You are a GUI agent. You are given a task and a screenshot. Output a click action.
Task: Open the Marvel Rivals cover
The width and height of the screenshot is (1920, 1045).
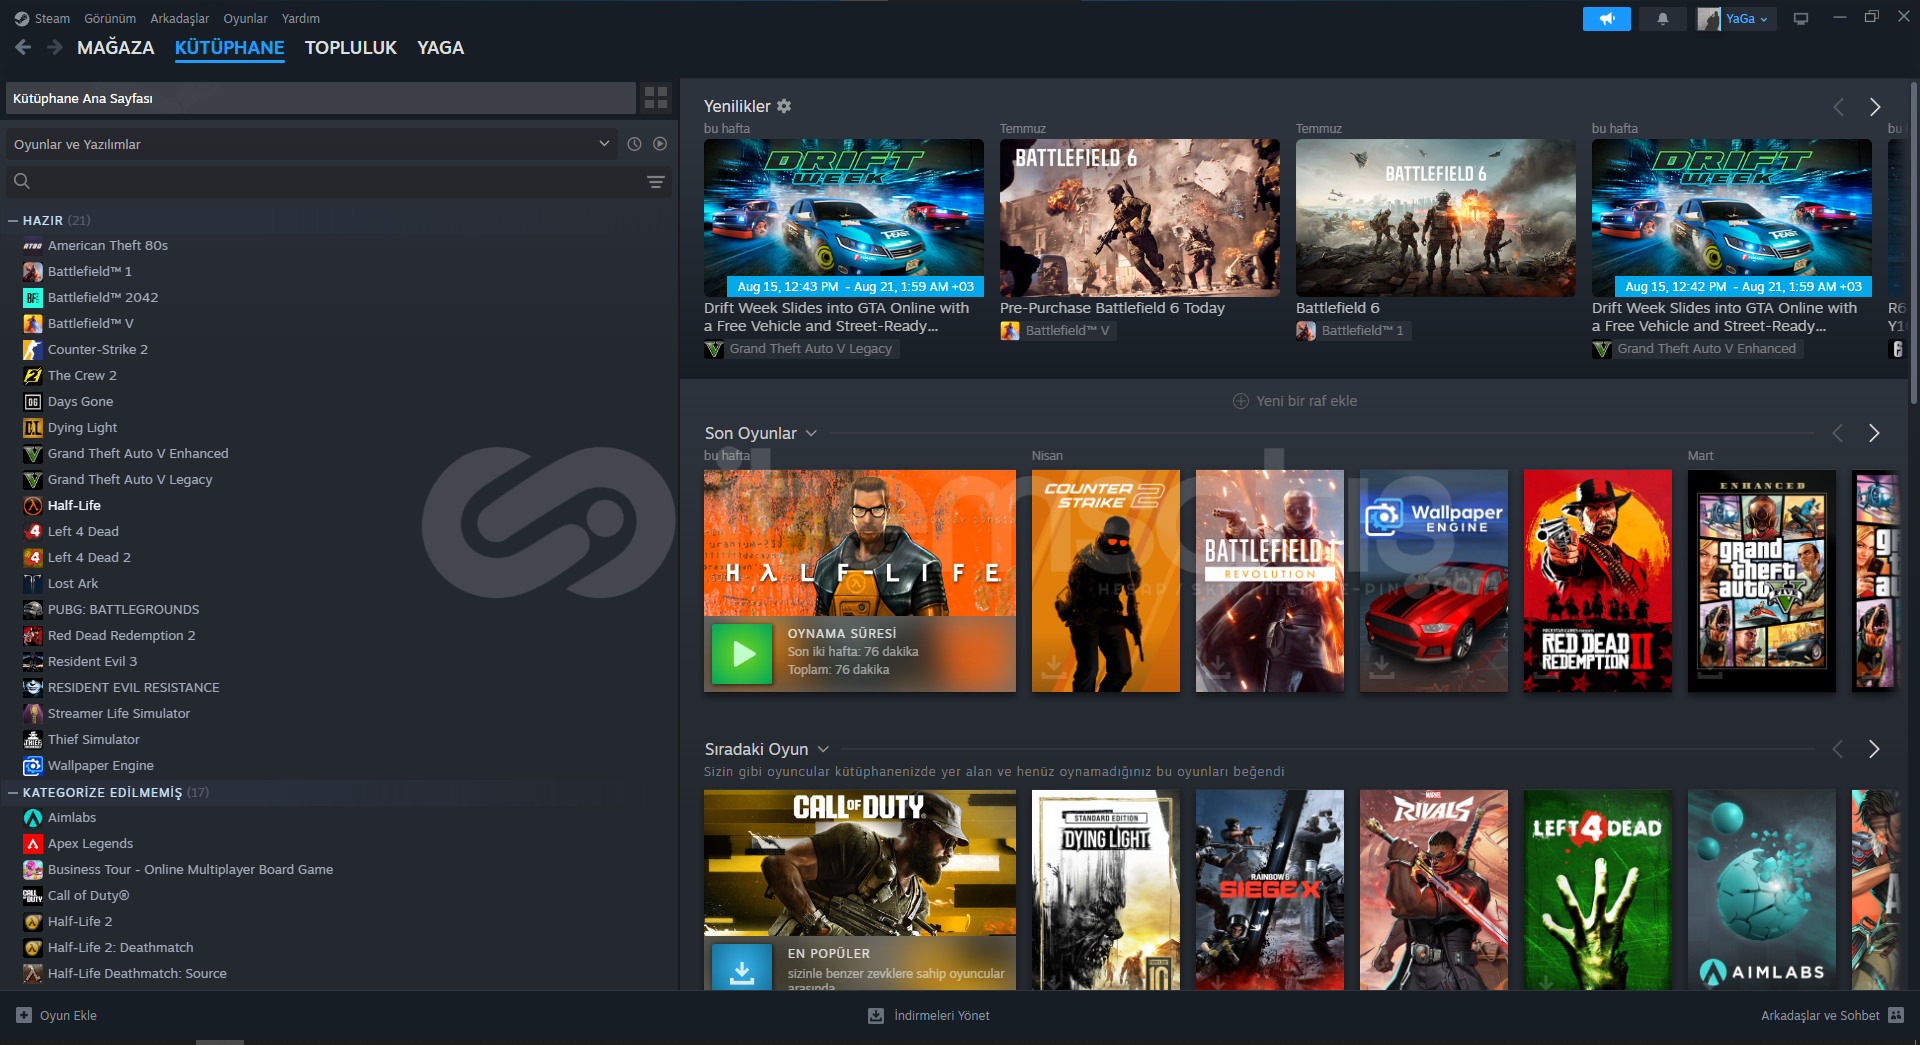coord(1434,890)
